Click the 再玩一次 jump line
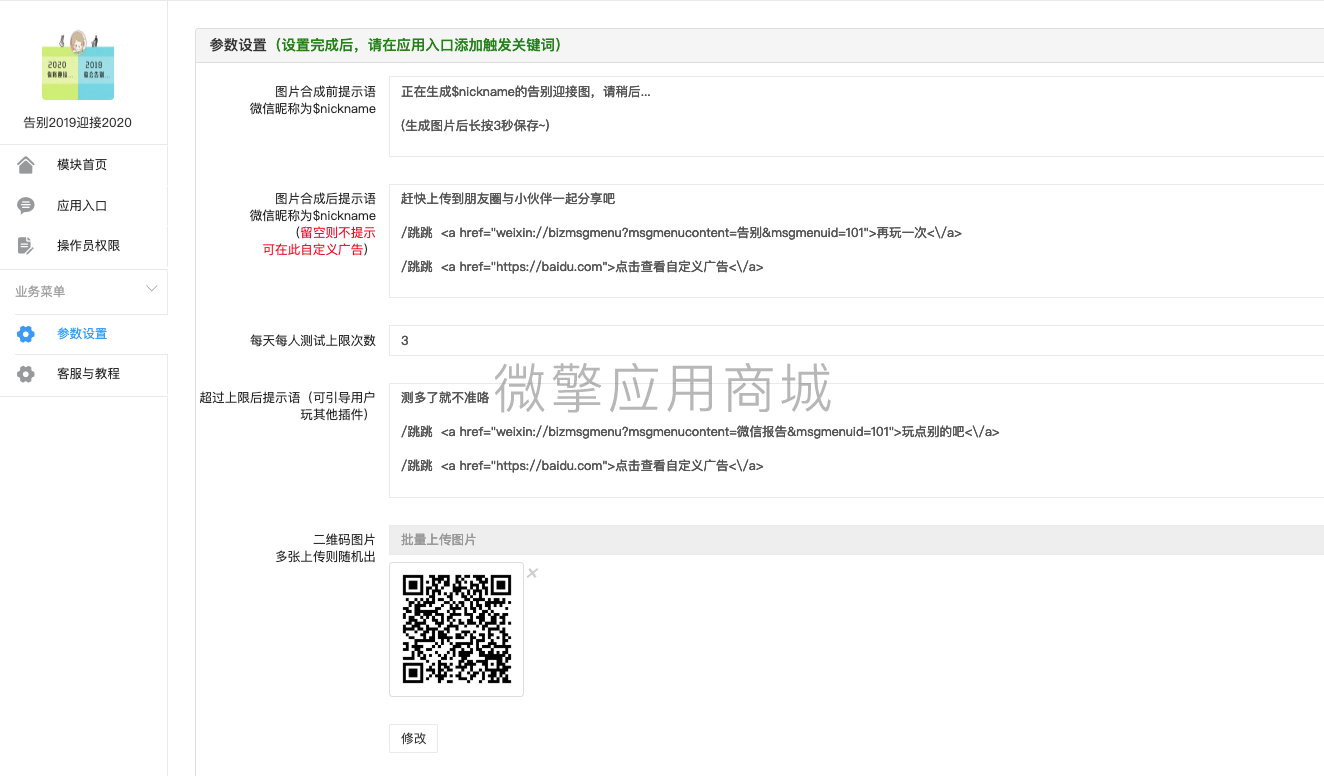 pyautogui.click(x=681, y=233)
